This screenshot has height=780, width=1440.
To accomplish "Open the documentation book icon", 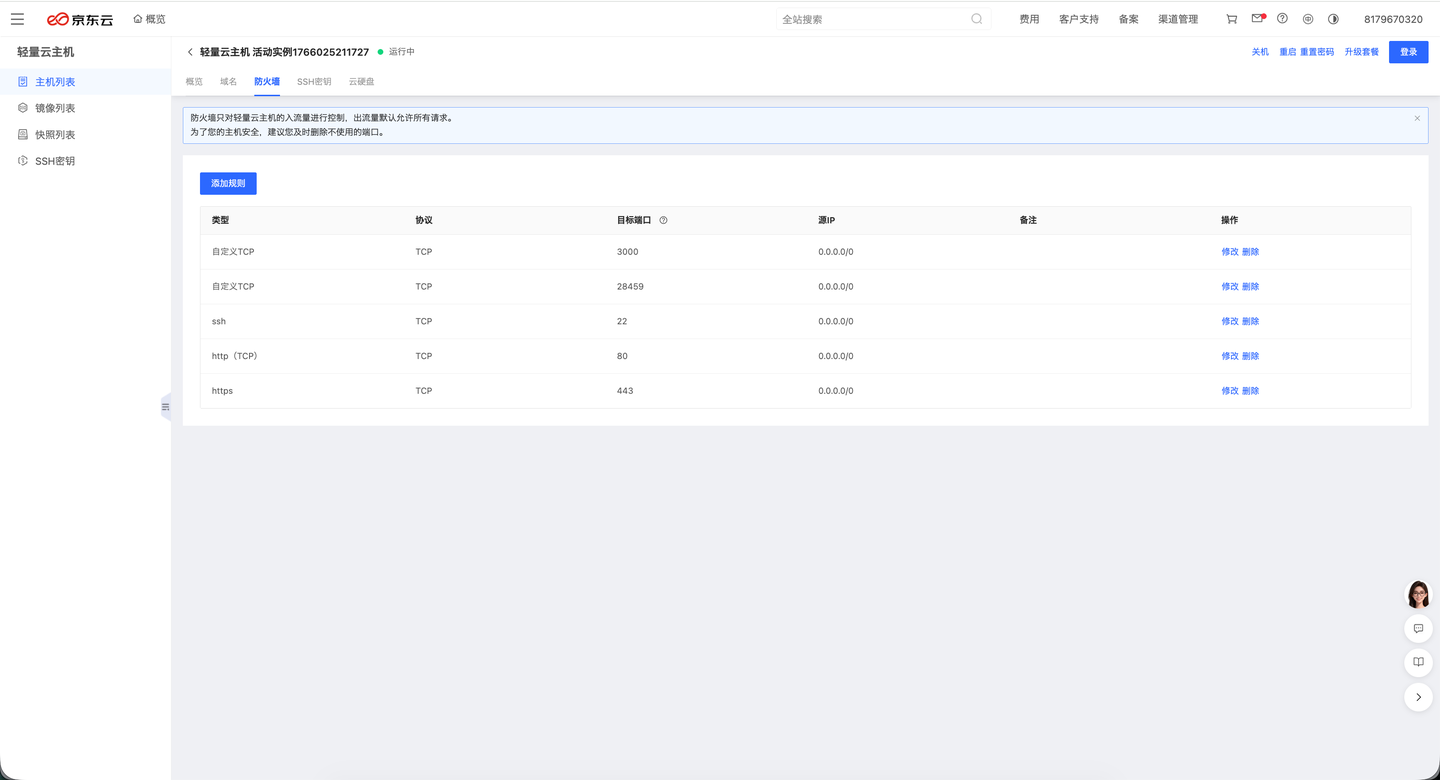I will click(1418, 662).
